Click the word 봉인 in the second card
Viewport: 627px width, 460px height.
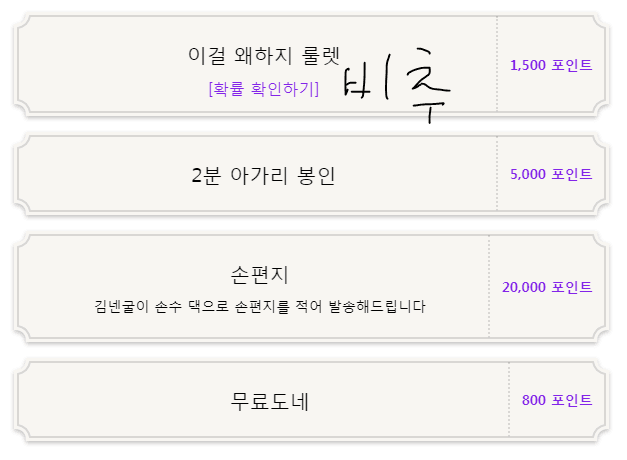tap(316, 176)
